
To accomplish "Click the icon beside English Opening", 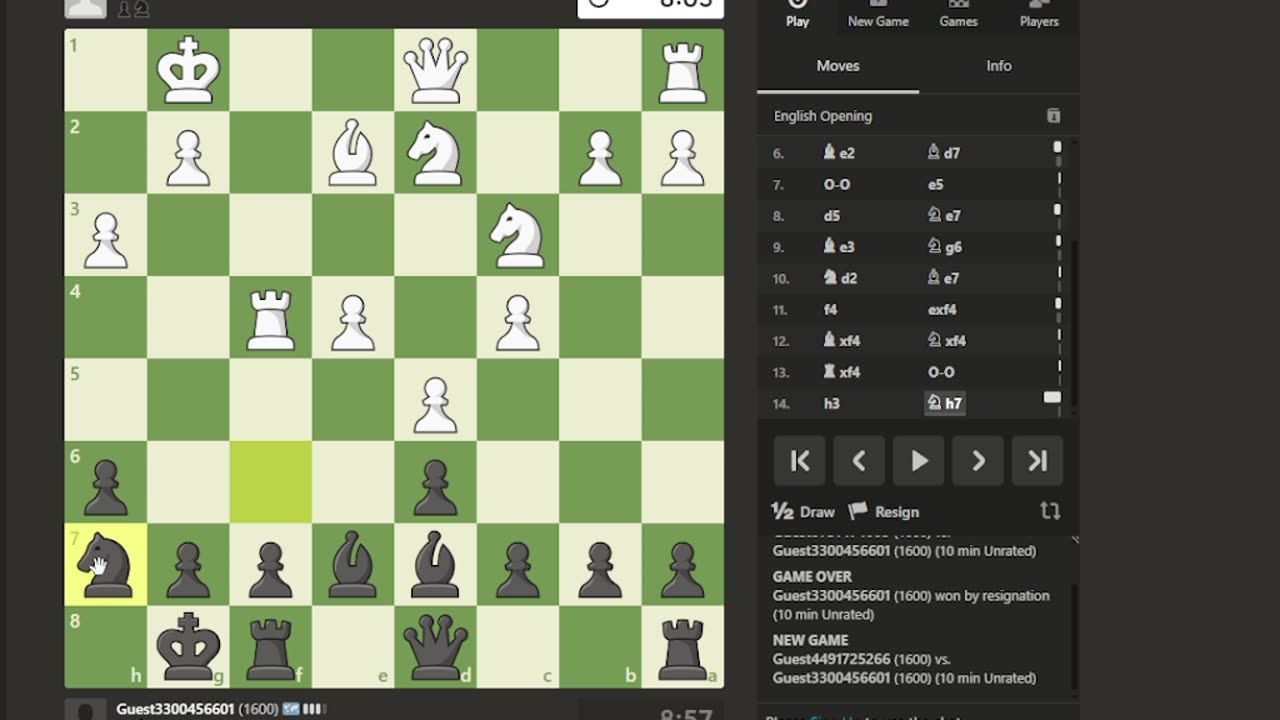I will click(x=1053, y=116).
